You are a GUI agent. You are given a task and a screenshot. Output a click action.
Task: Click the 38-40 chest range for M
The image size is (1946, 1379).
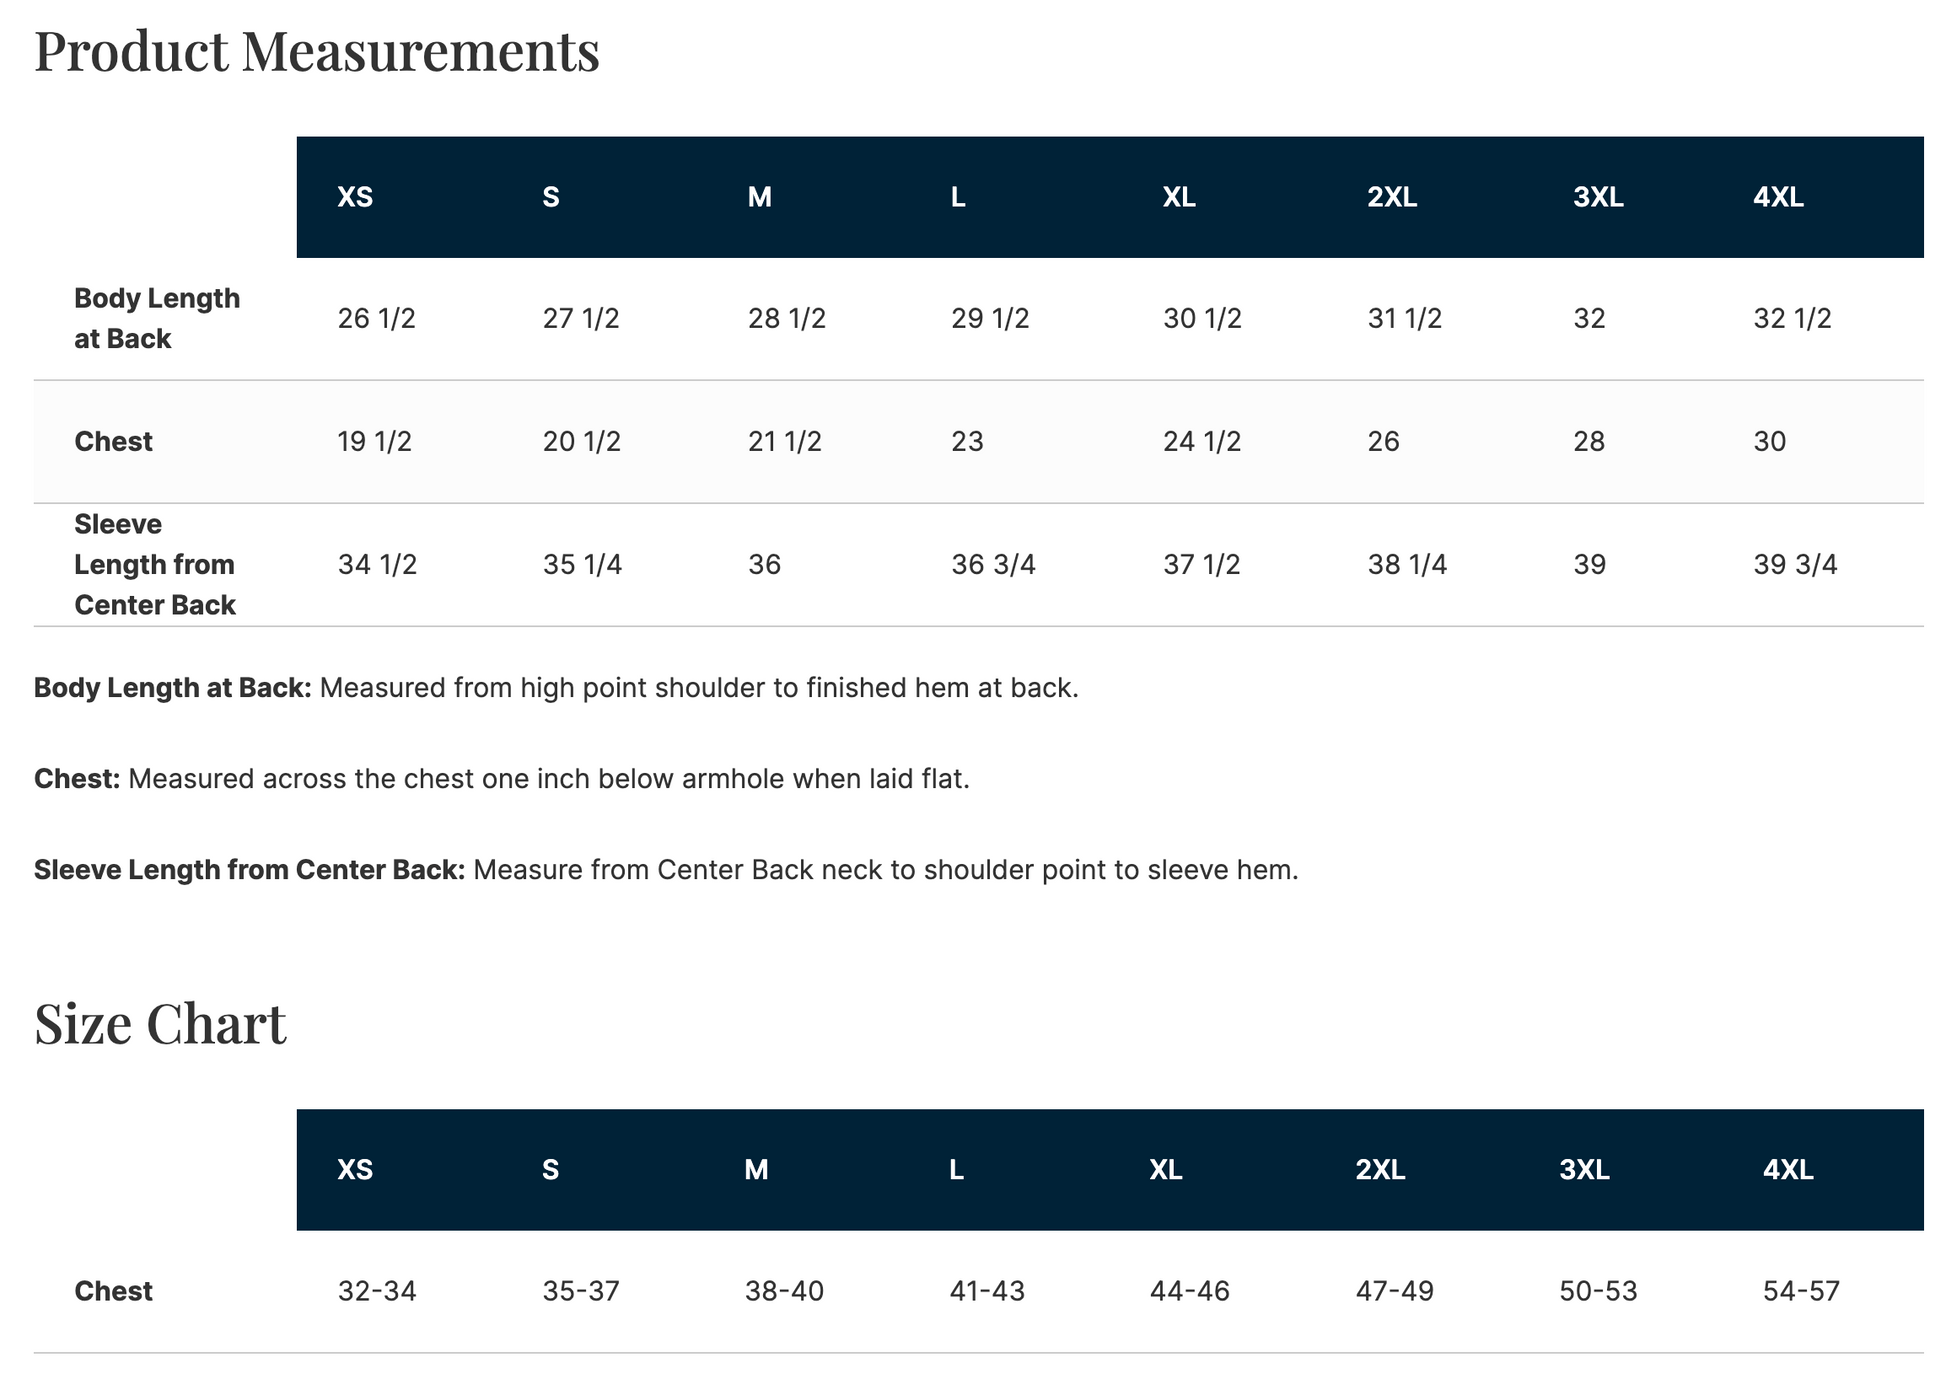[x=784, y=1292]
